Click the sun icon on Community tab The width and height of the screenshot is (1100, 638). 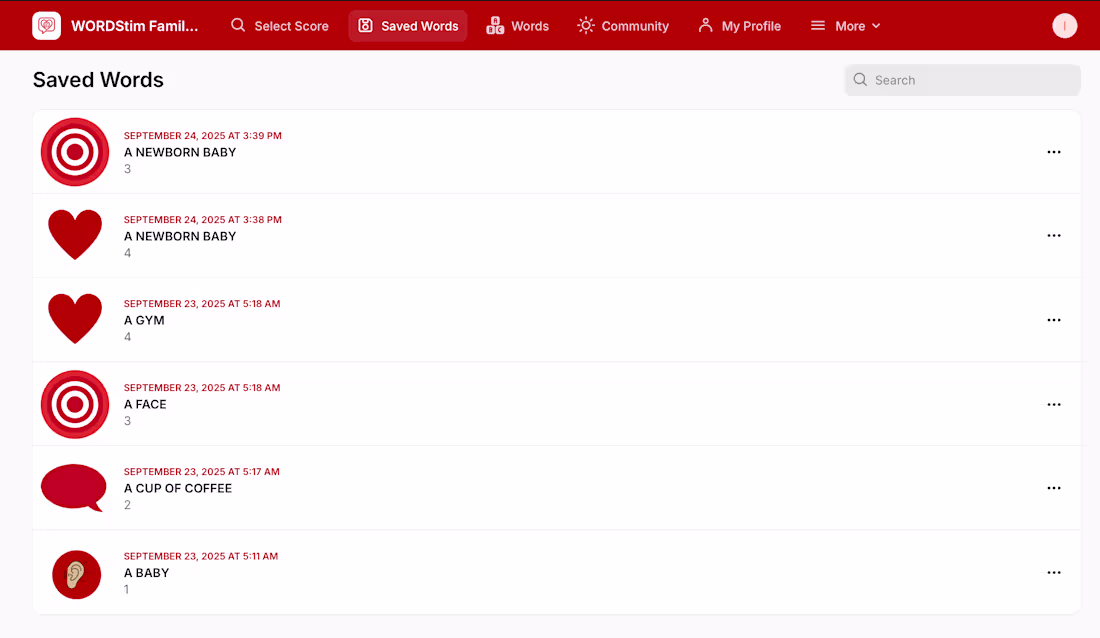pos(586,25)
